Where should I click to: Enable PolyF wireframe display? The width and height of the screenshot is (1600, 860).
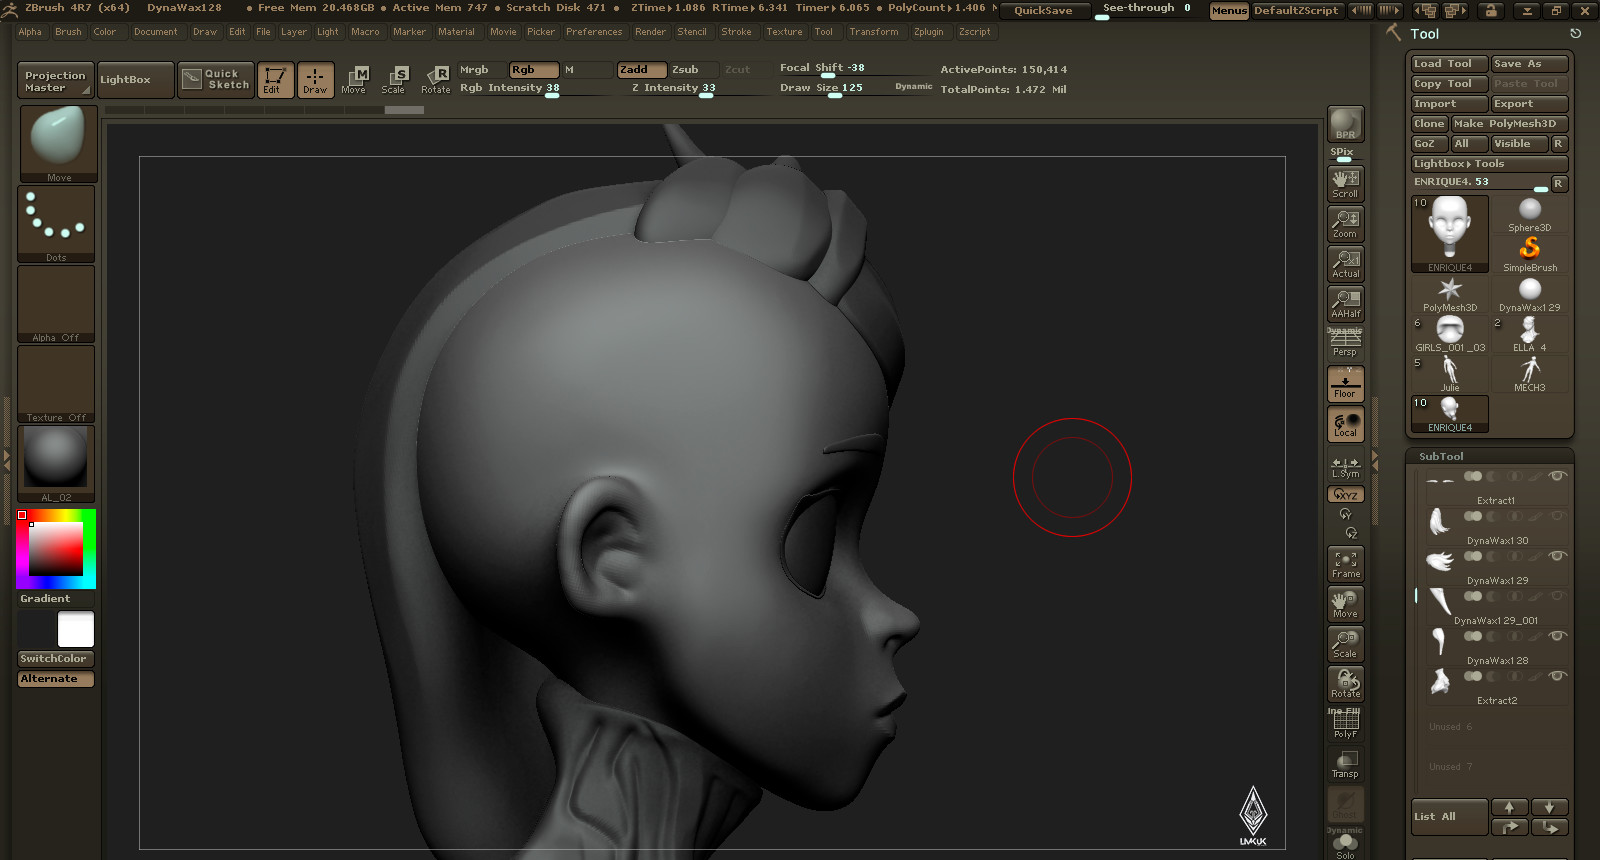[1345, 724]
